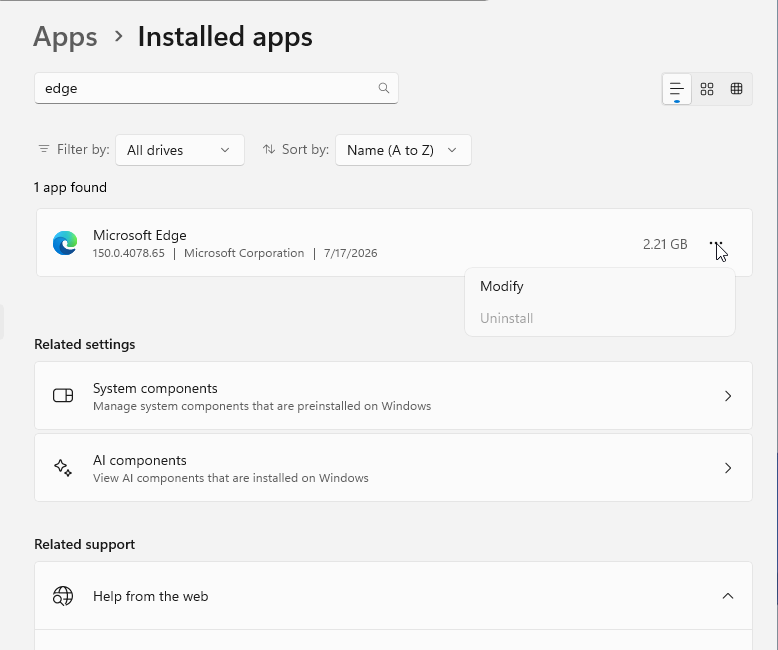Click the Related settings heading
Image resolution: width=778 pixels, height=650 pixels.
tap(84, 344)
